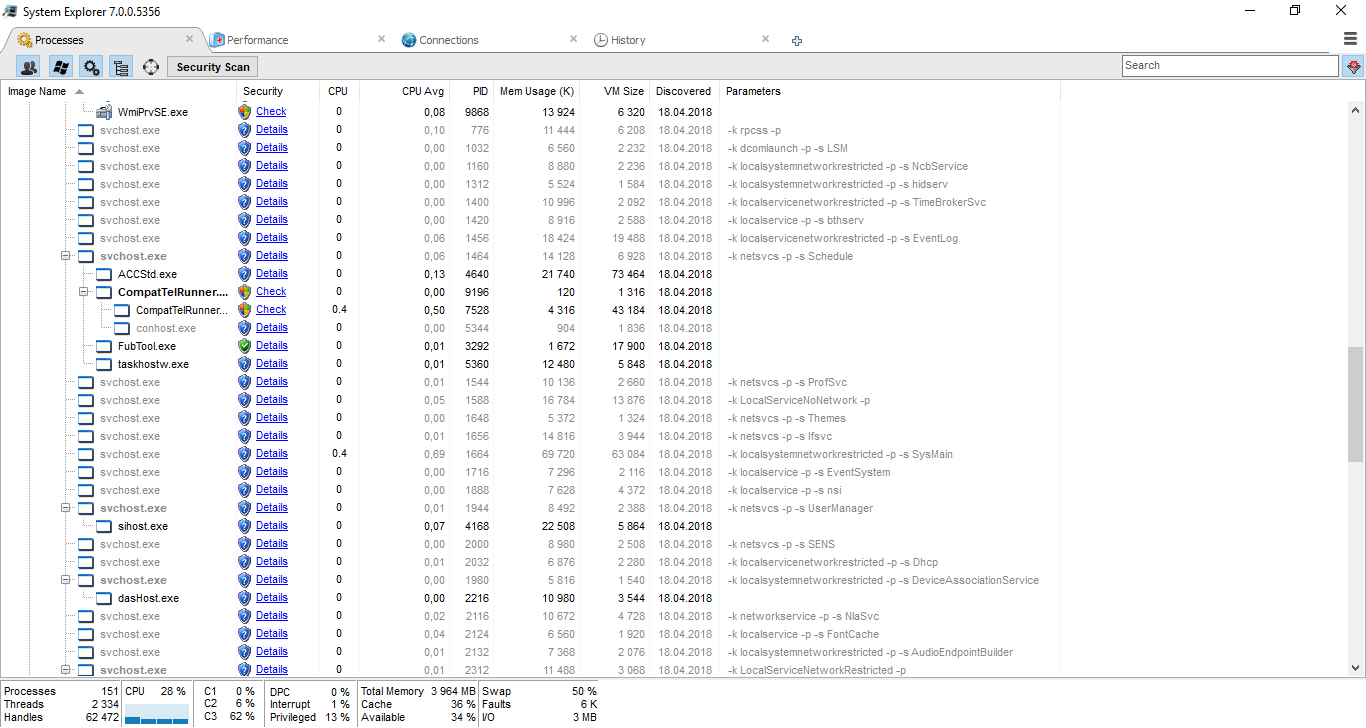Click the FubTool.exe window icon
Viewport: 1366px width, 728px height.
104,346
